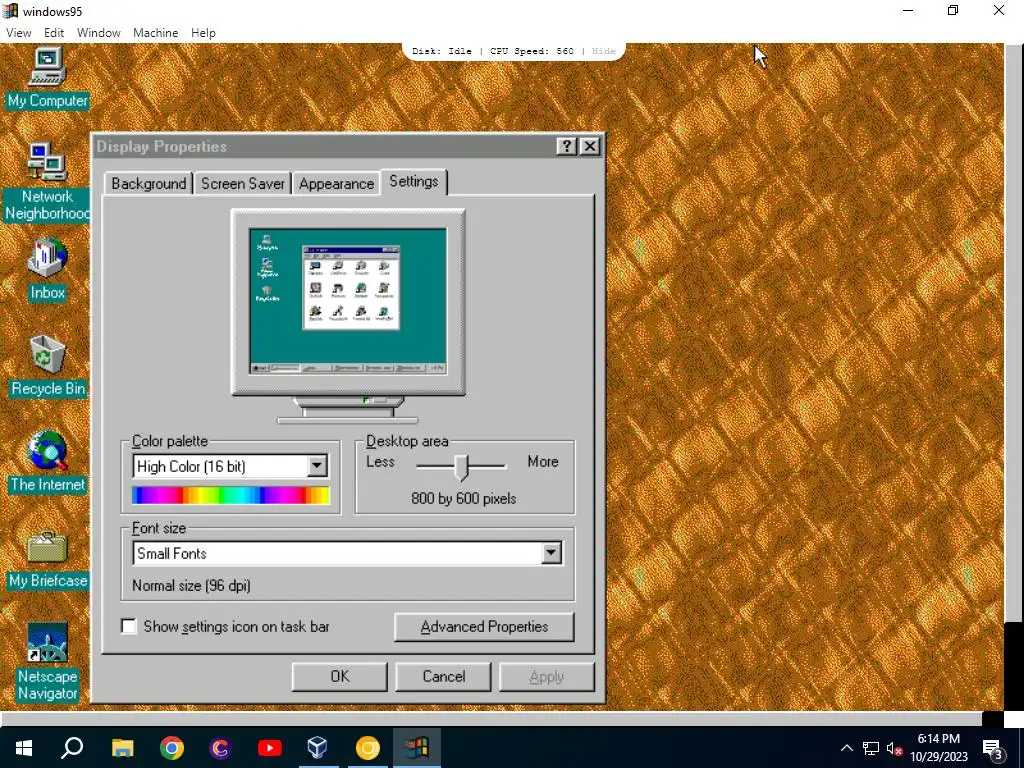The width and height of the screenshot is (1024, 768).
Task: Click the Desktop area slider thumb
Action: tap(462, 467)
